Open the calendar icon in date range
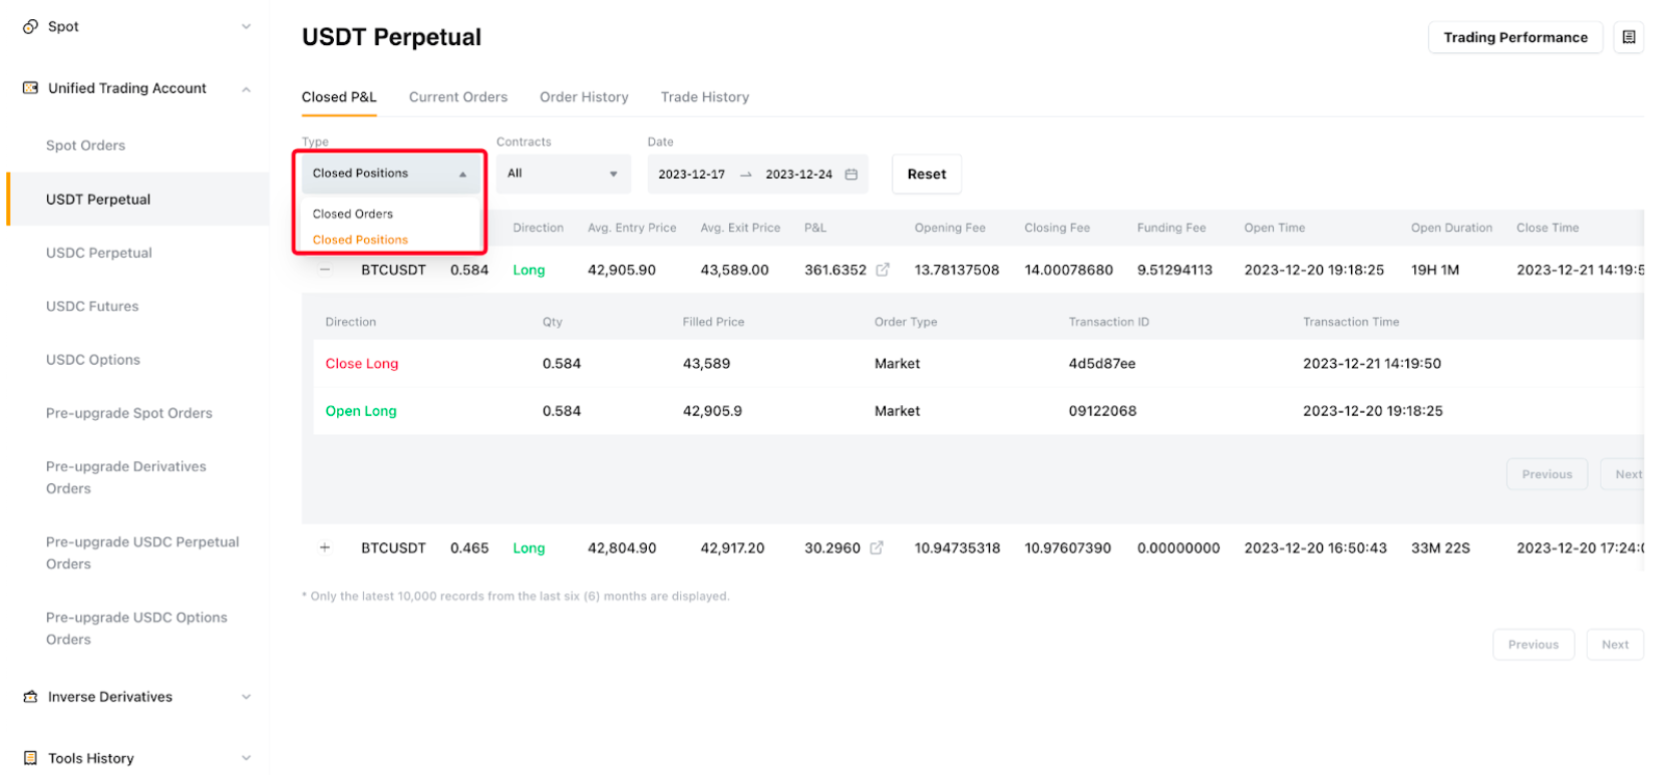This screenshot has height=775, width=1664. tap(851, 174)
